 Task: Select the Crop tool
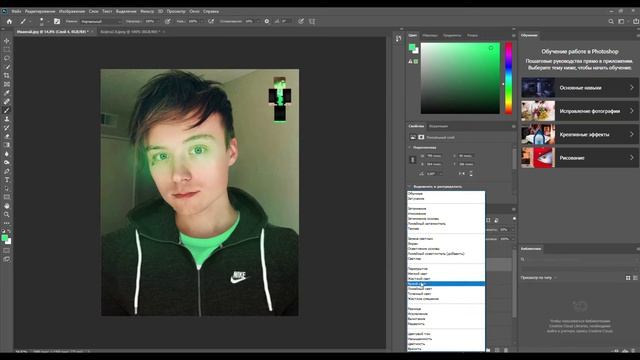pyautogui.click(x=7, y=76)
